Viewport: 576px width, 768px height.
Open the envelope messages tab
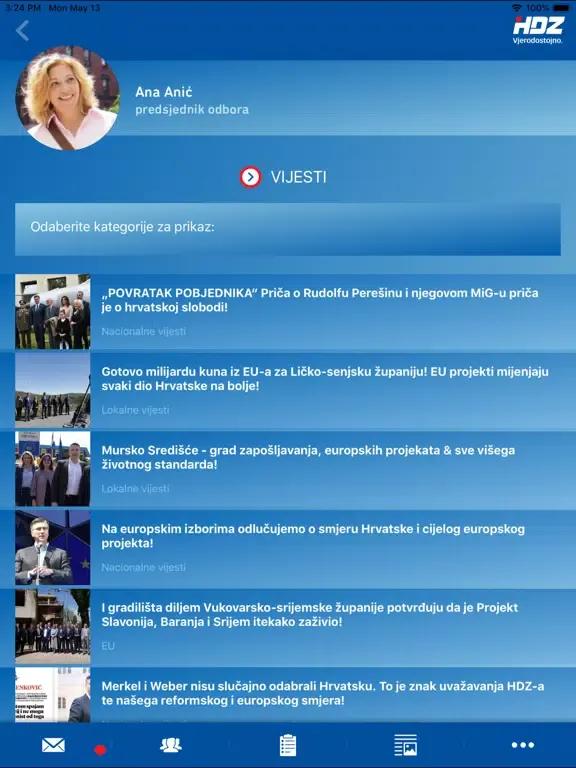53,745
